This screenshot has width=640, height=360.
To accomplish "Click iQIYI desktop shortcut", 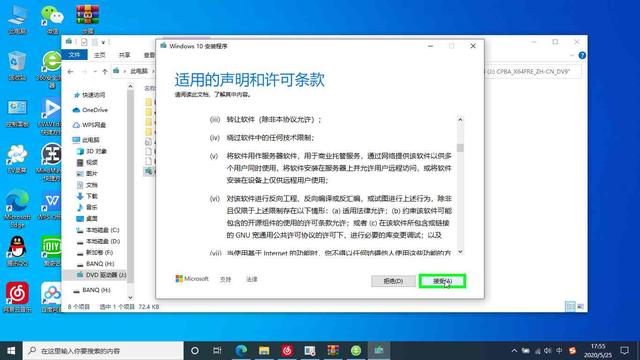I will [51, 251].
